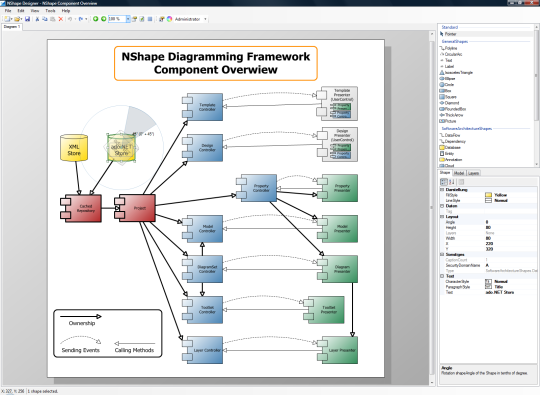
Task: Open the New Project dropdown arrow
Action: (x=12, y=19)
